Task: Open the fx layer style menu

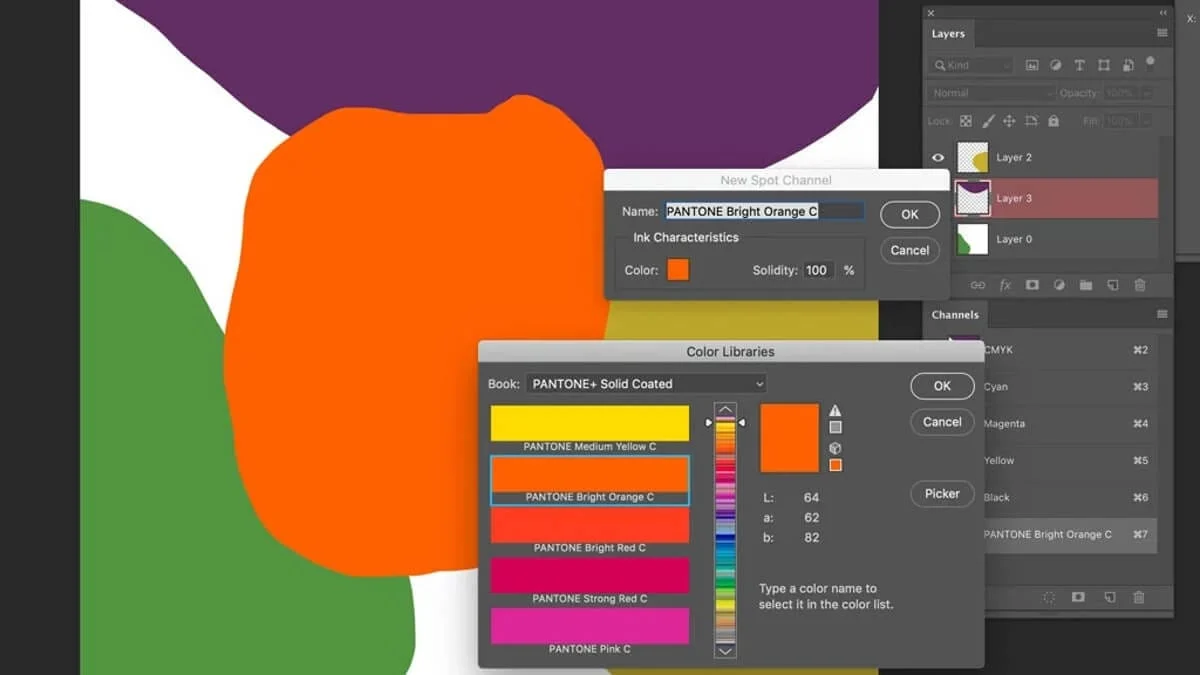Action: click(1005, 285)
